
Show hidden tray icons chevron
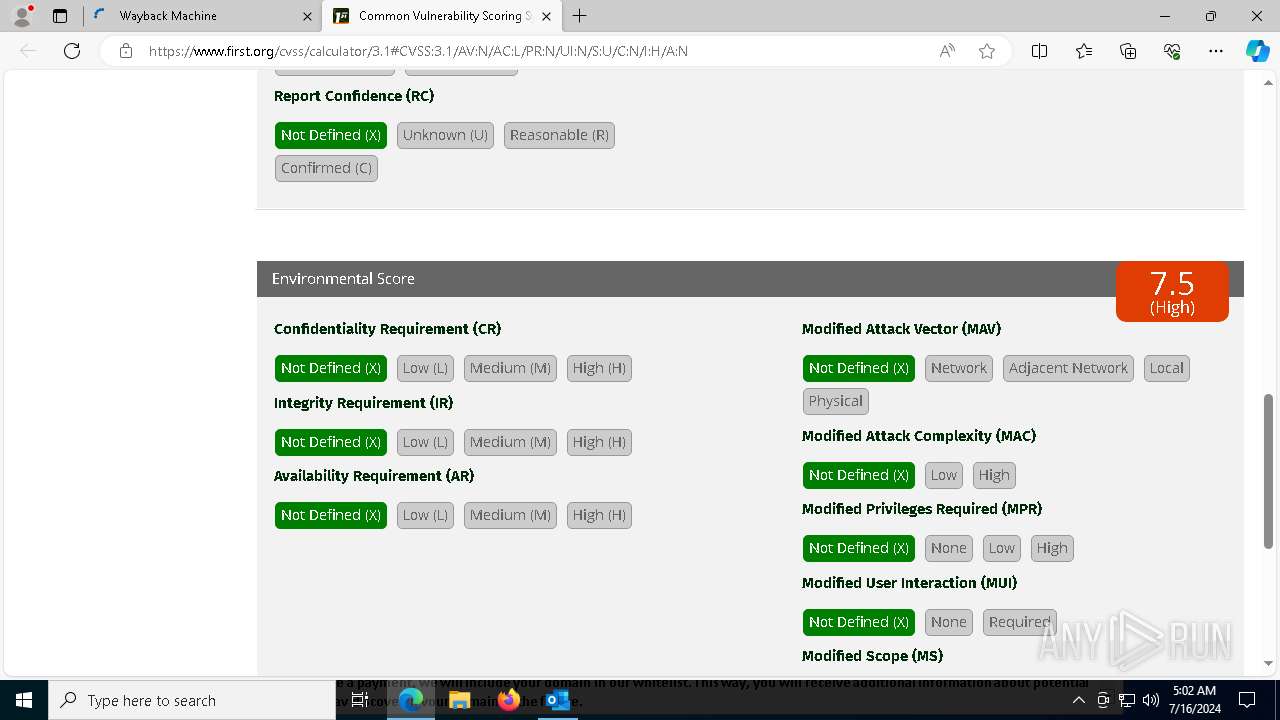[x=1078, y=700]
